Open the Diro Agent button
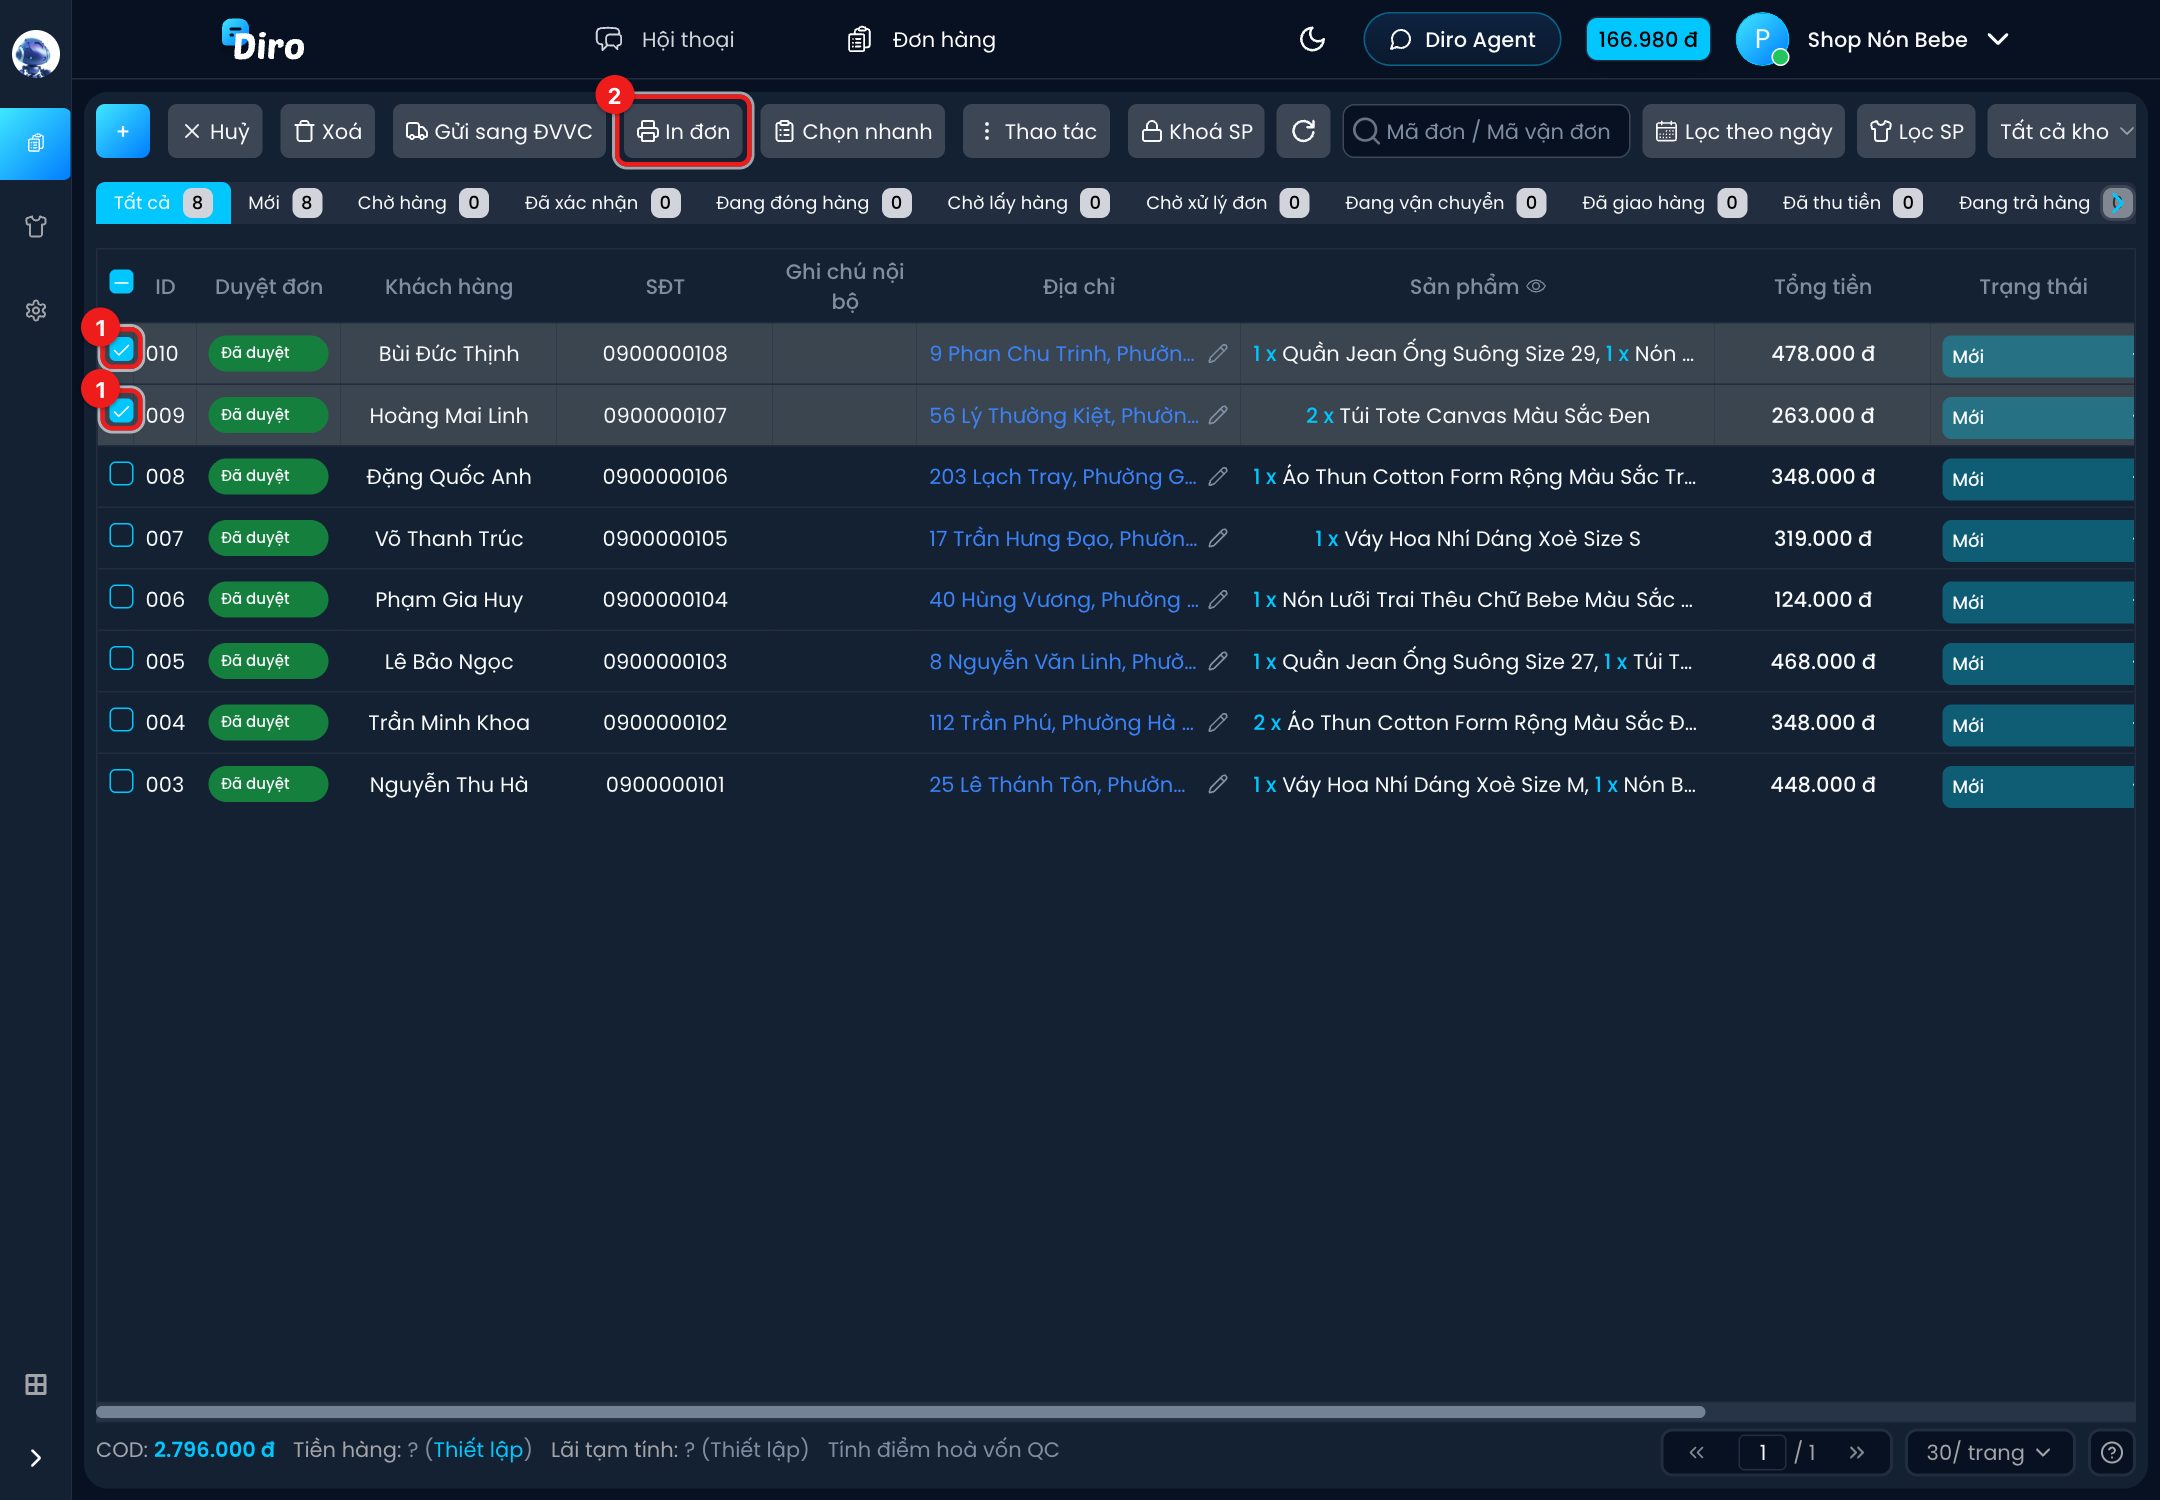2160x1500 pixels. coord(1462,40)
